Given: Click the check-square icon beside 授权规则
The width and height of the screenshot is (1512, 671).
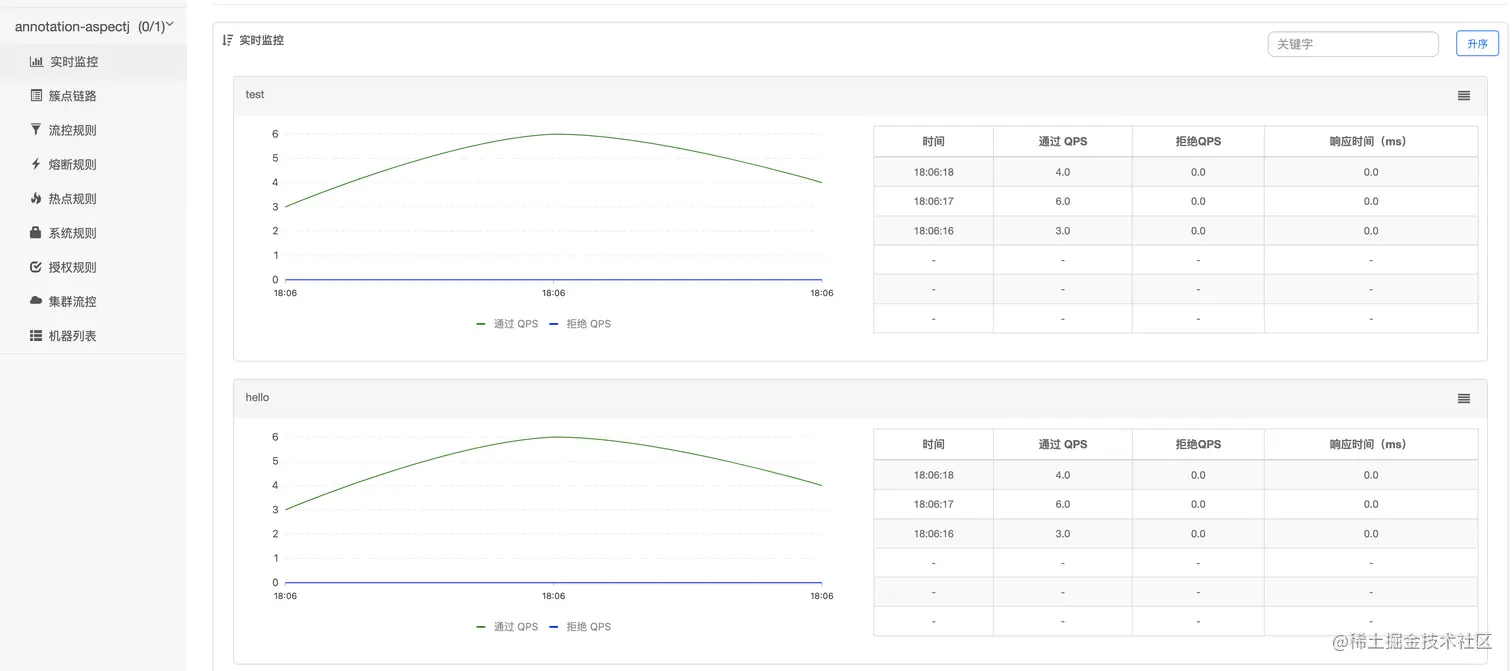Looking at the screenshot, I should (36, 267).
